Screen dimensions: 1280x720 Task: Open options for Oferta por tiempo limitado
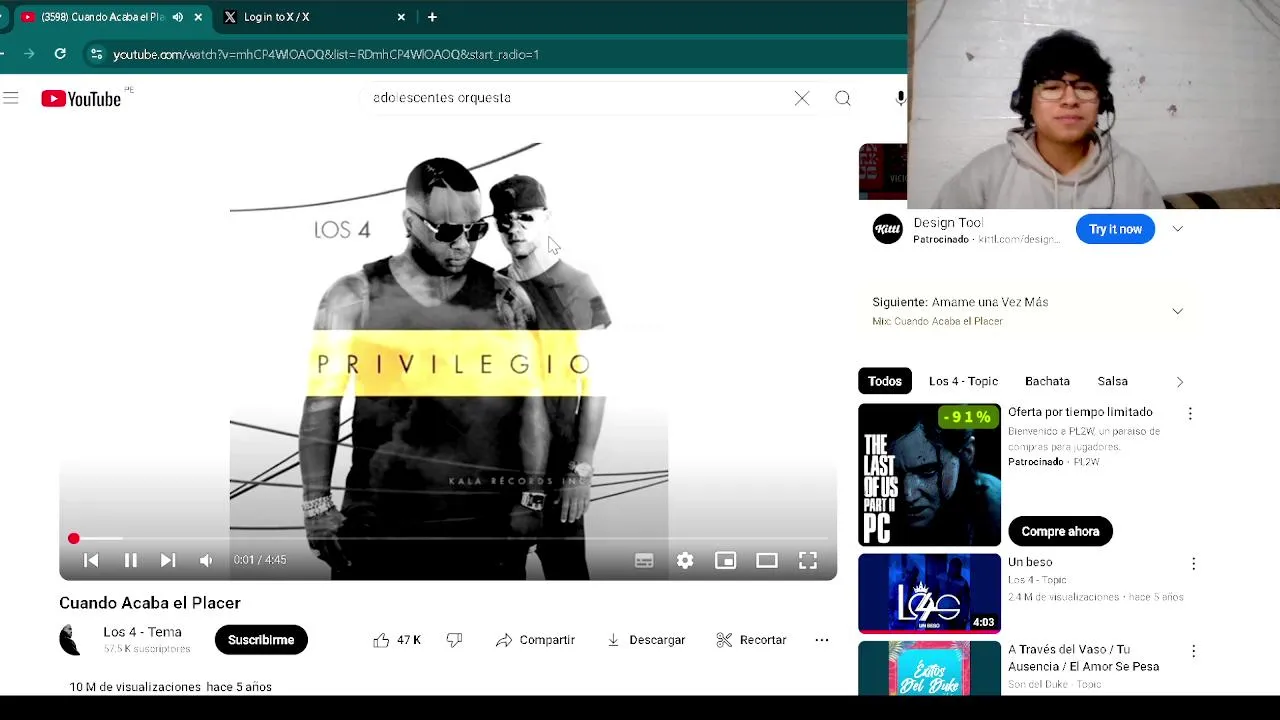coord(1190,413)
